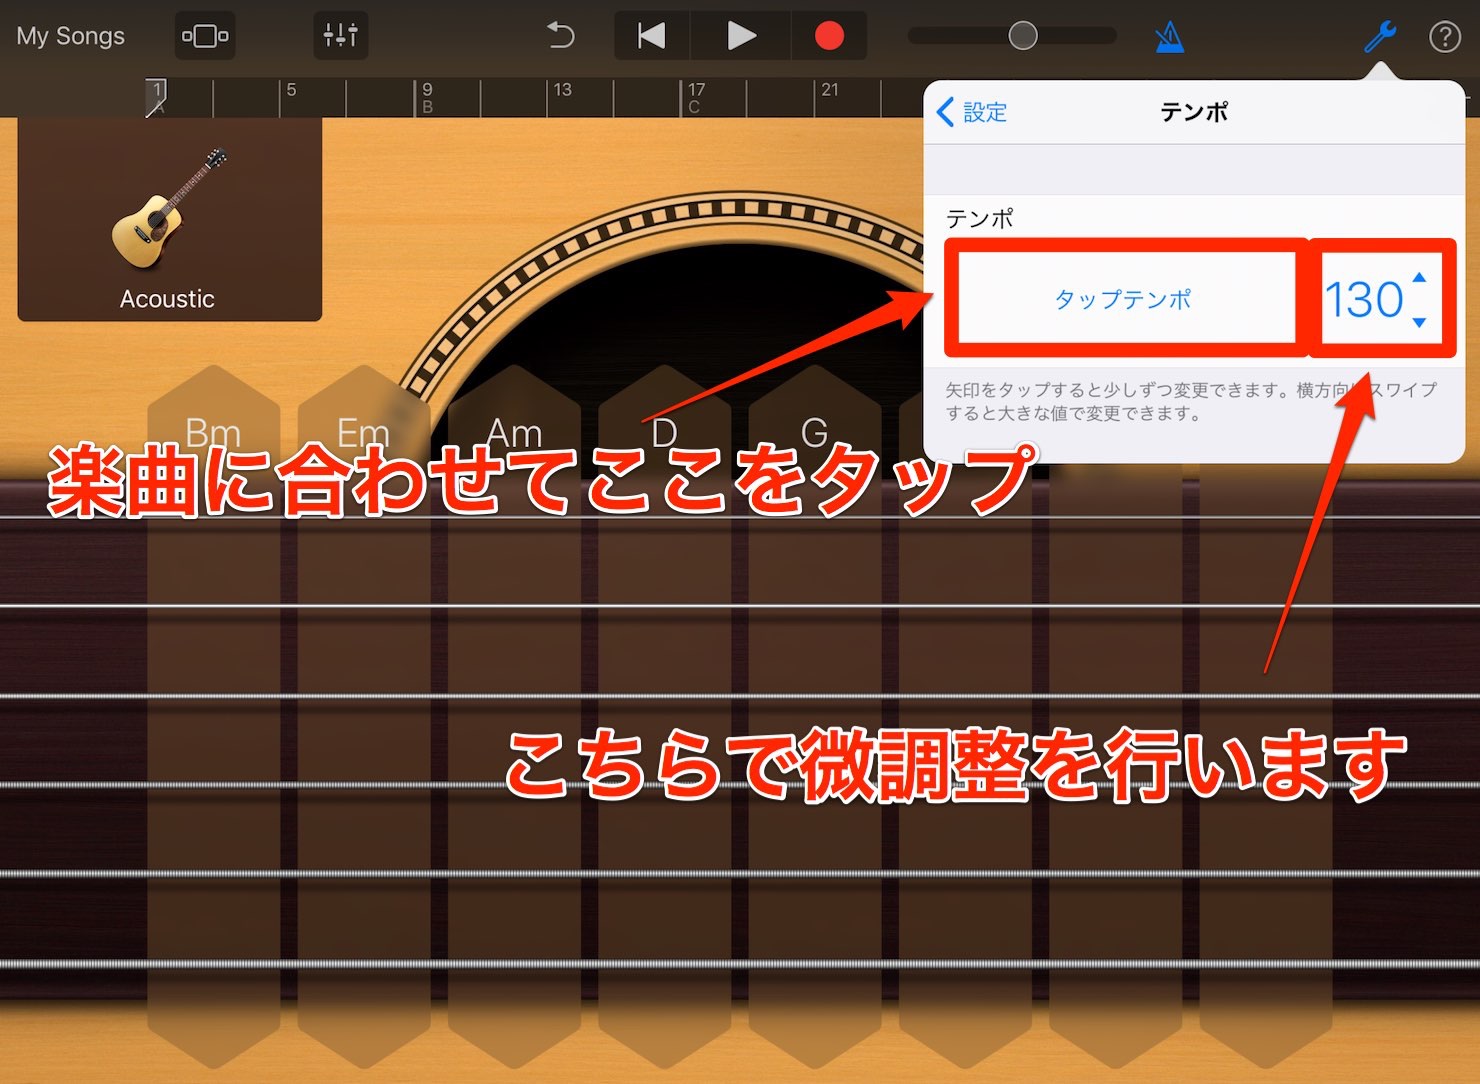Jump to section C bar 17
Image resolution: width=1480 pixels, height=1084 pixels.
pos(696,97)
